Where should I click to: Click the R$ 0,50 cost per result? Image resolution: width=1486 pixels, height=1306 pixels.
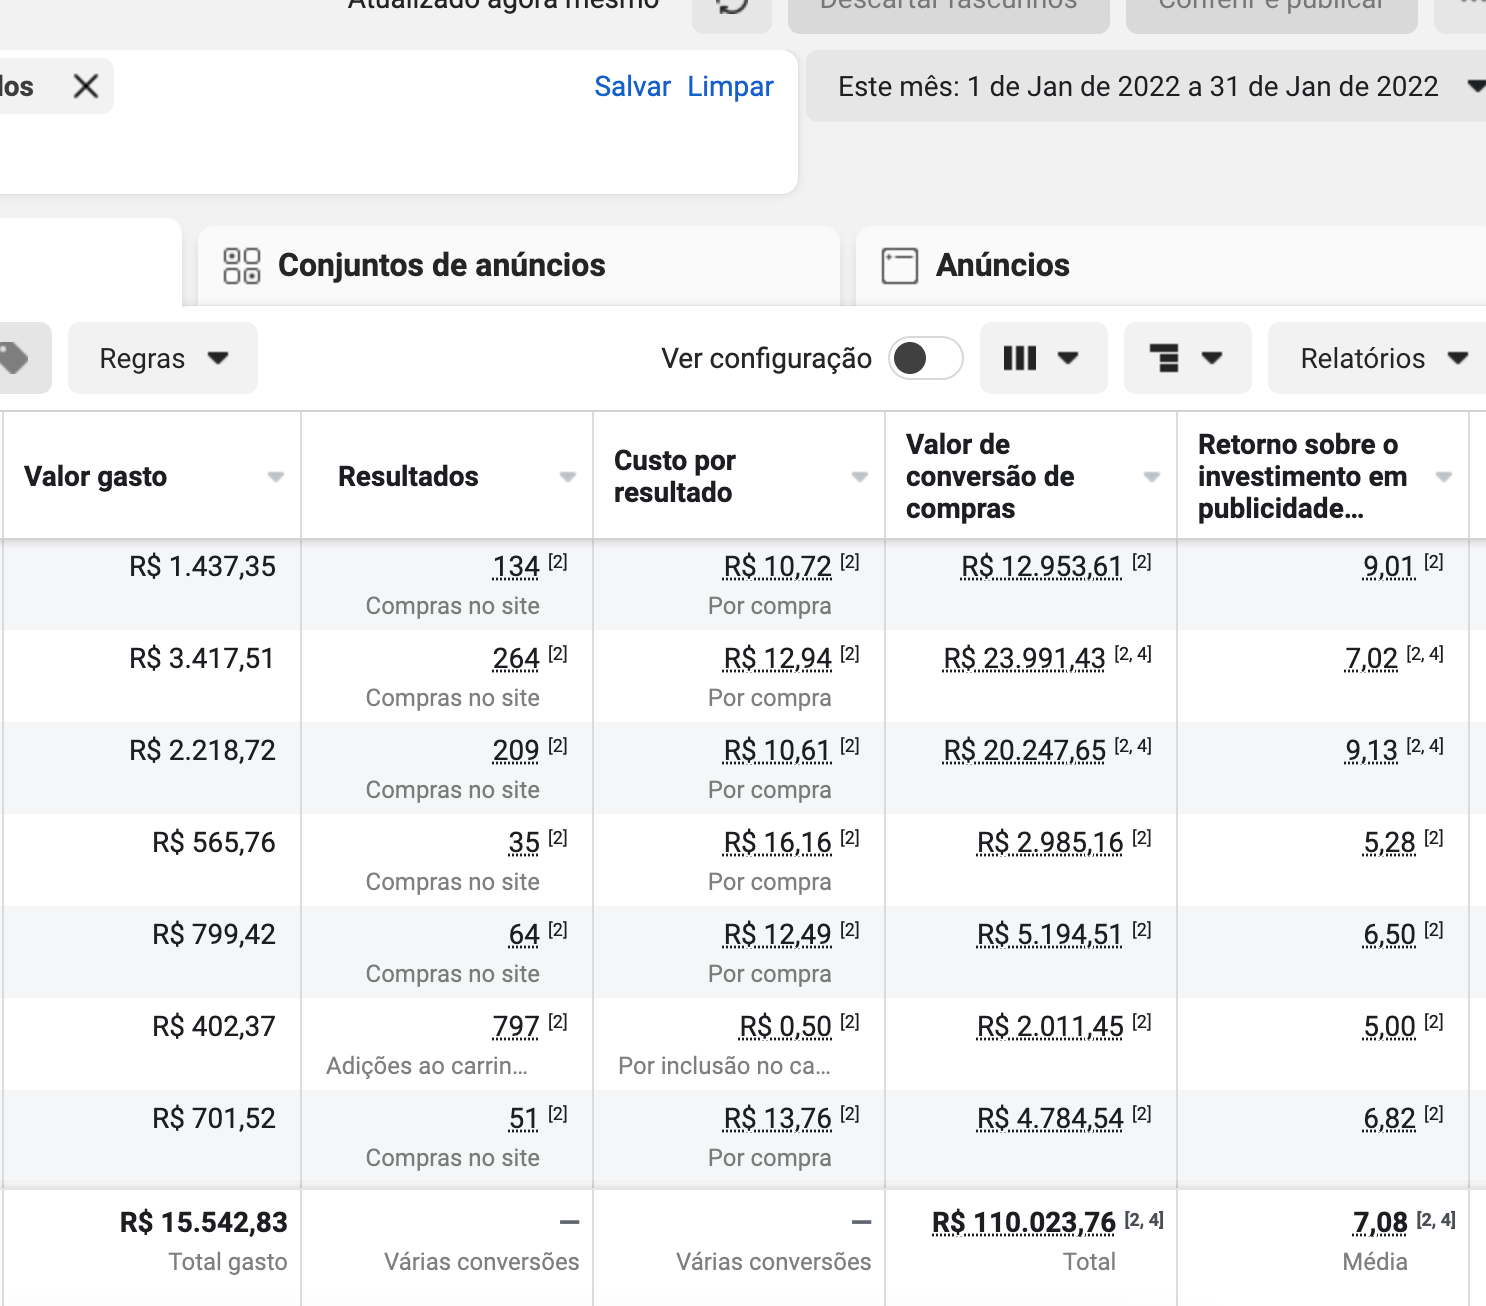pyautogui.click(x=785, y=1027)
